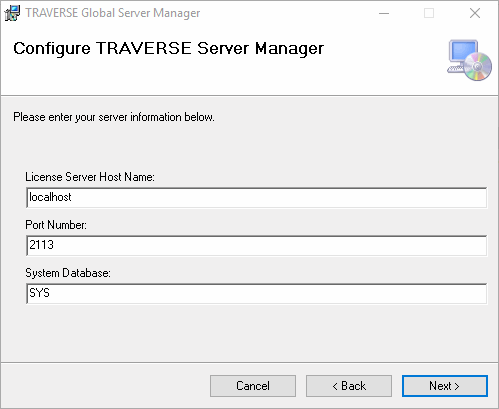Click the License Server Host Name label
The height and width of the screenshot is (409, 499).
point(90,177)
